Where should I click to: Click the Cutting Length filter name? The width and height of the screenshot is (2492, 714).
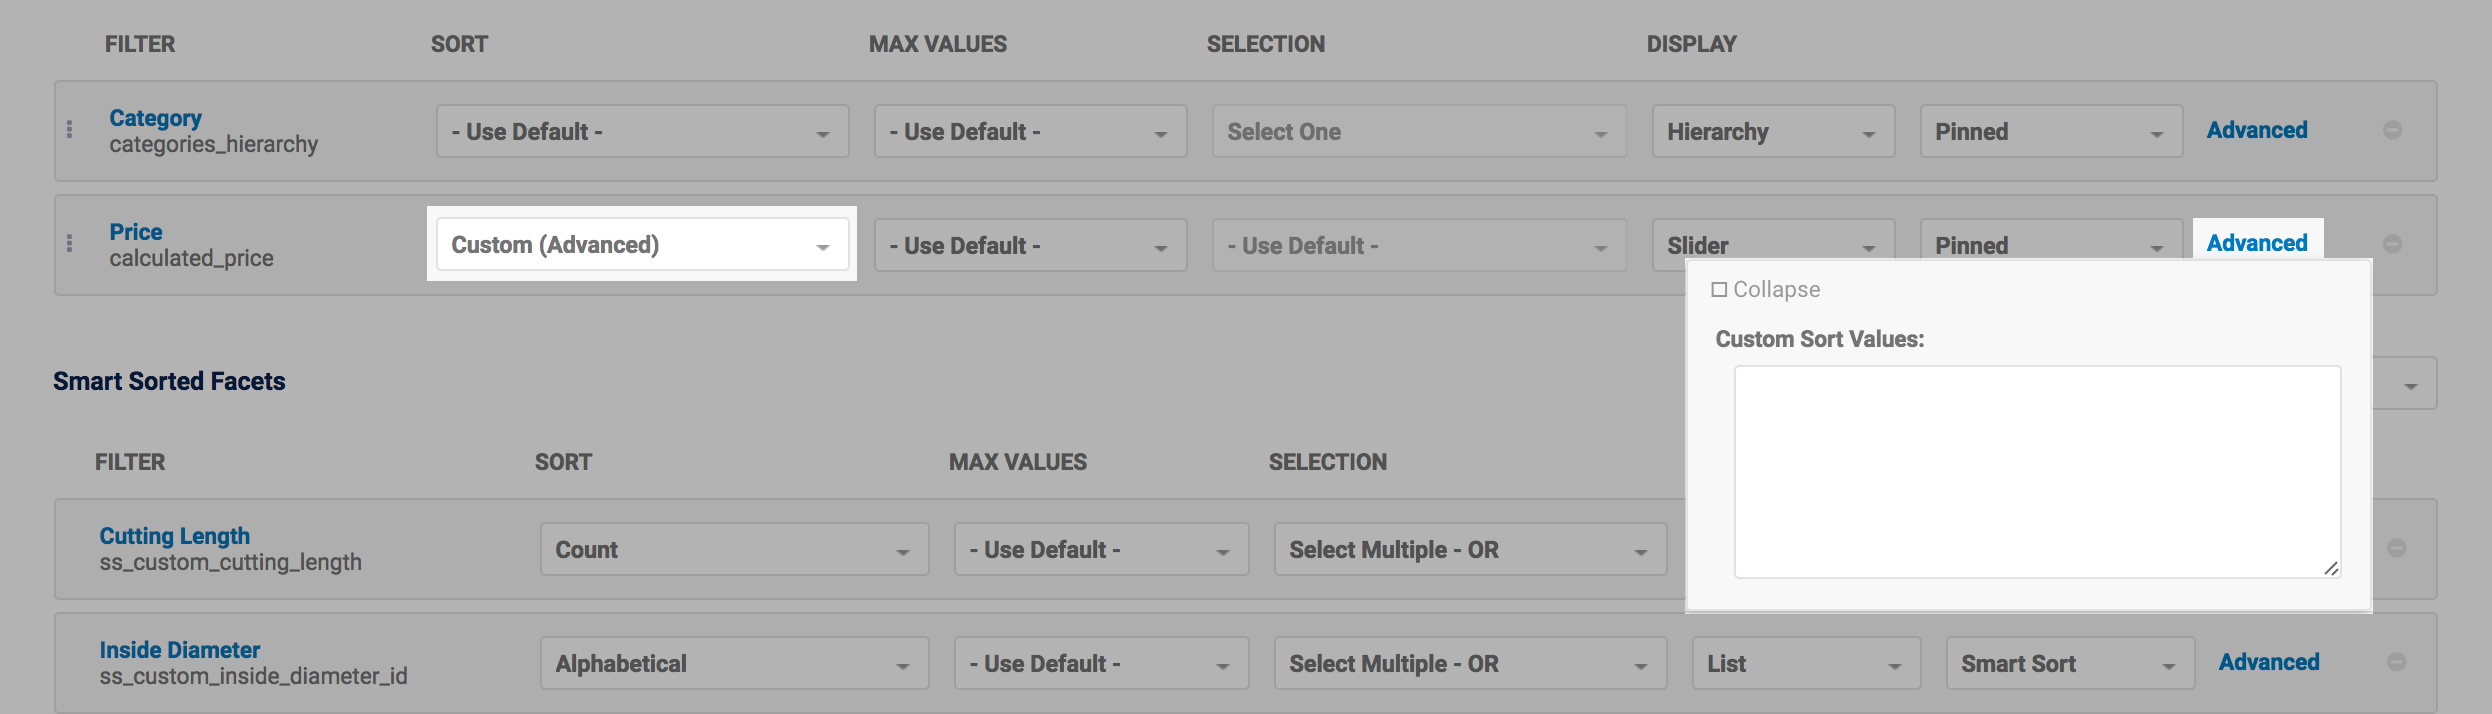(174, 536)
